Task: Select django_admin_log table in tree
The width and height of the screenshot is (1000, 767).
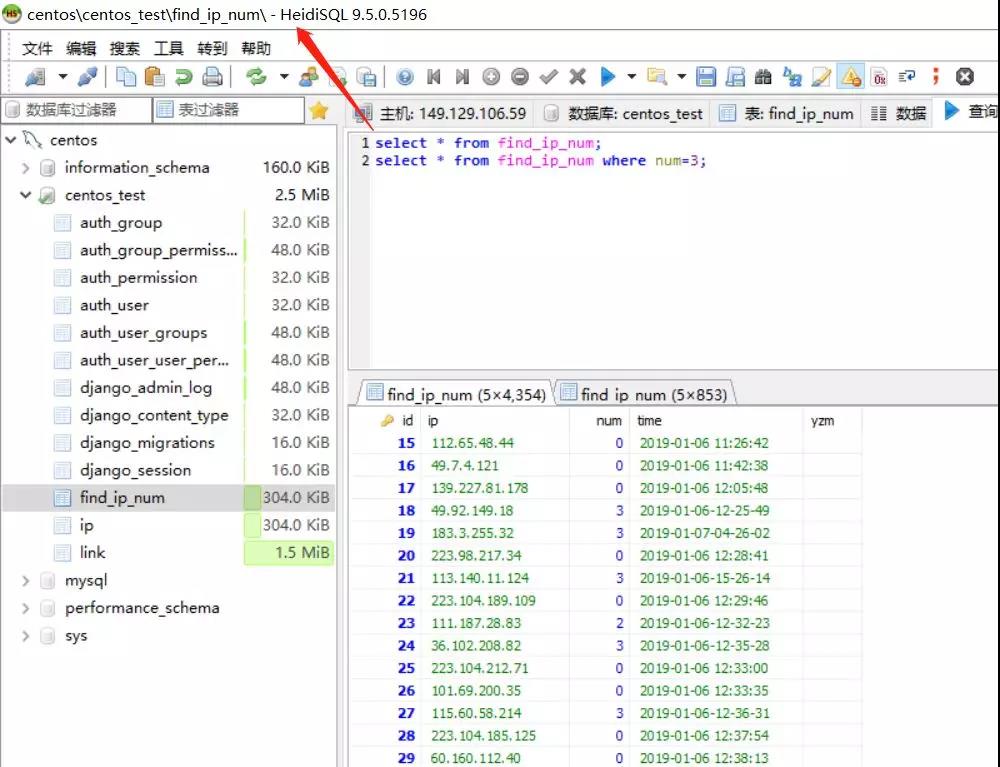Action: [x=146, y=388]
